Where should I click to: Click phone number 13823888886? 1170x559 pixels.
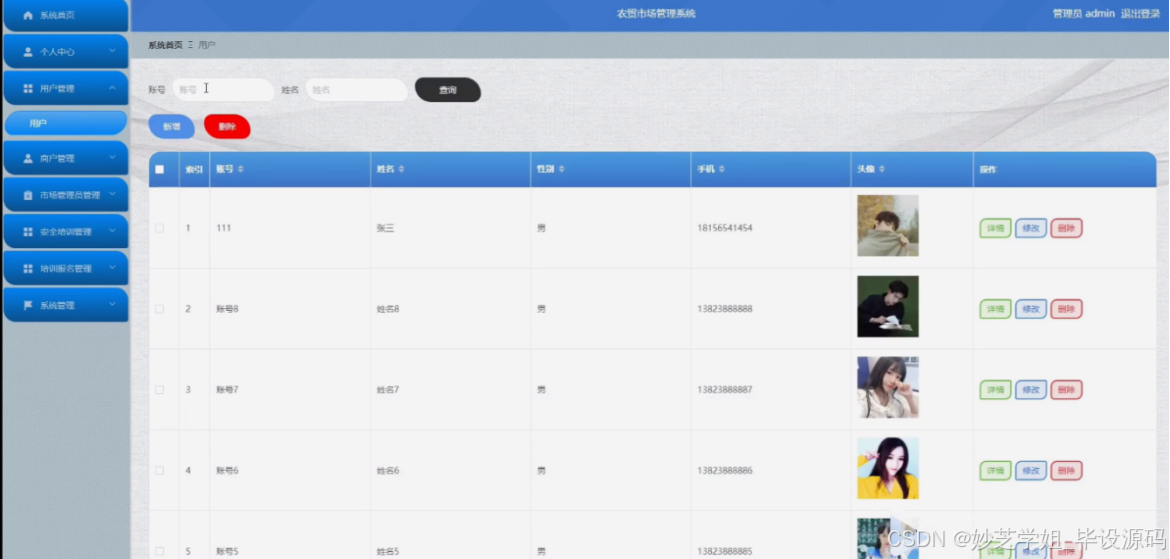[725, 471]
